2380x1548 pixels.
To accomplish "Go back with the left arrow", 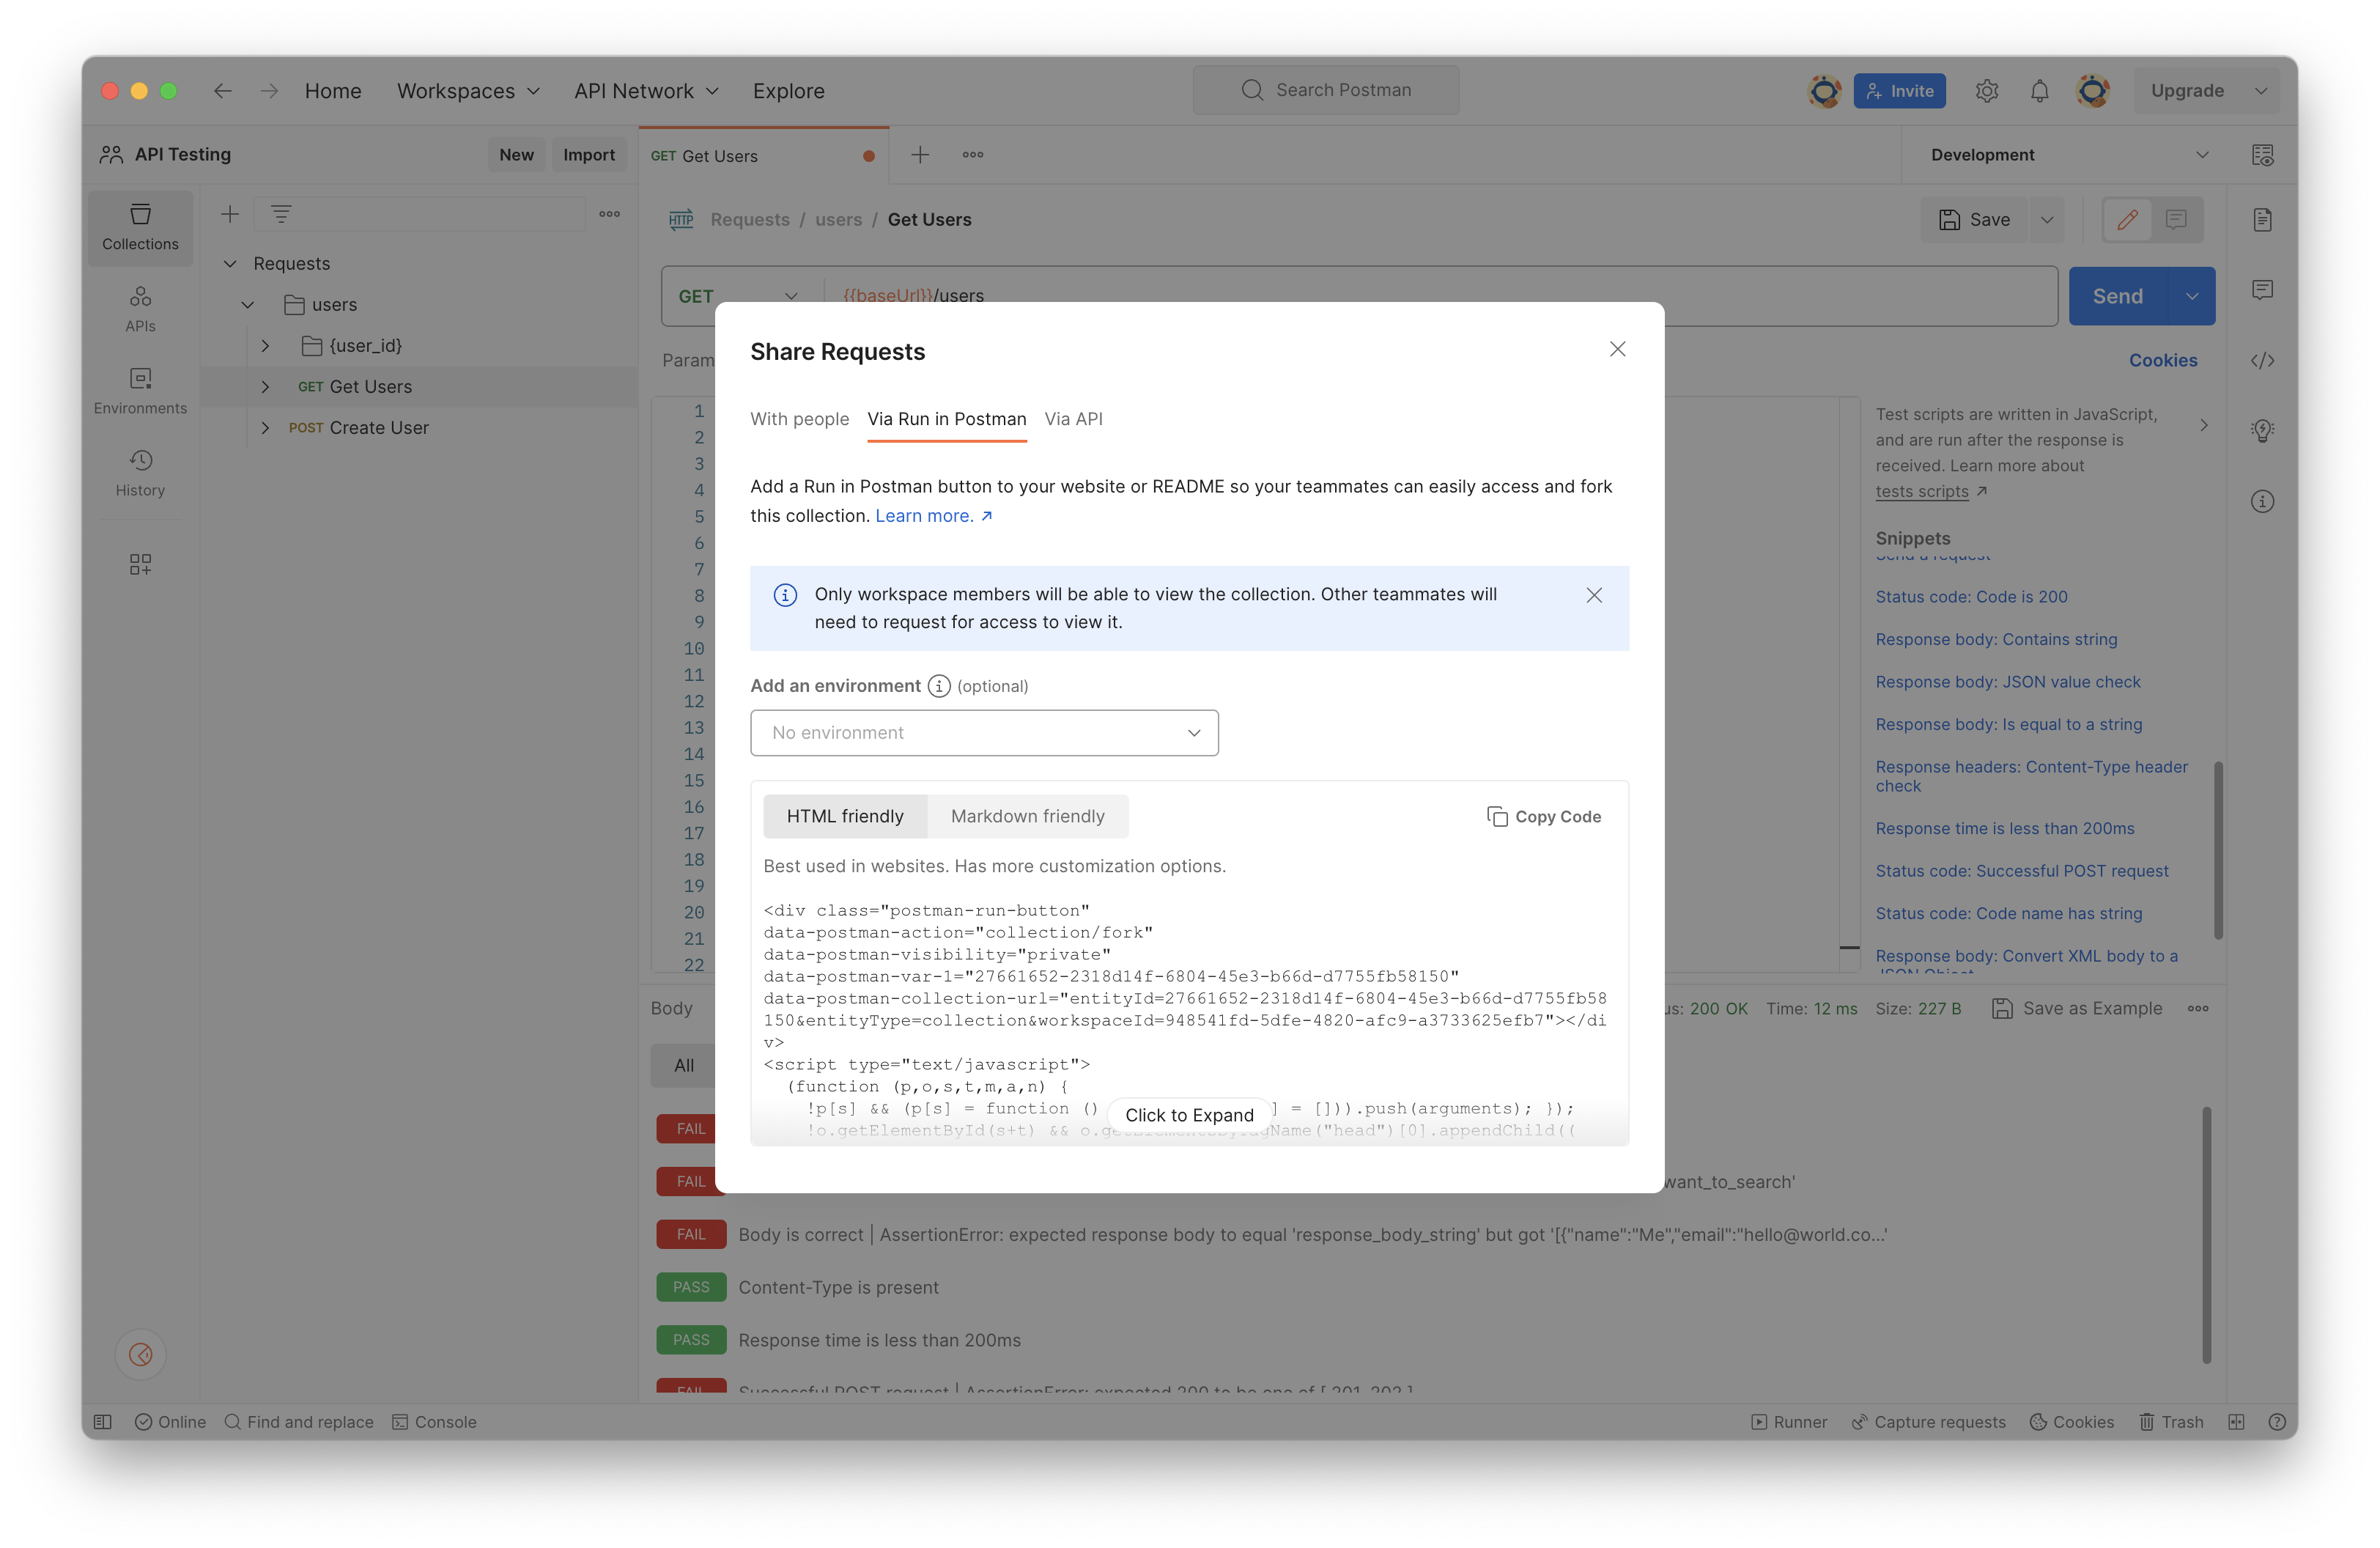I will (x=222, y=91).
